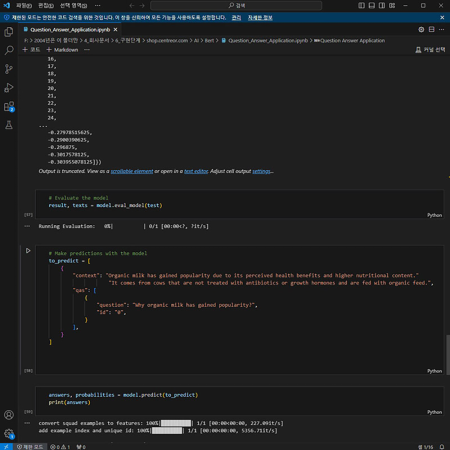Open the Source Control view
This screenshot has width=450, height=450.
pos(9,69)
